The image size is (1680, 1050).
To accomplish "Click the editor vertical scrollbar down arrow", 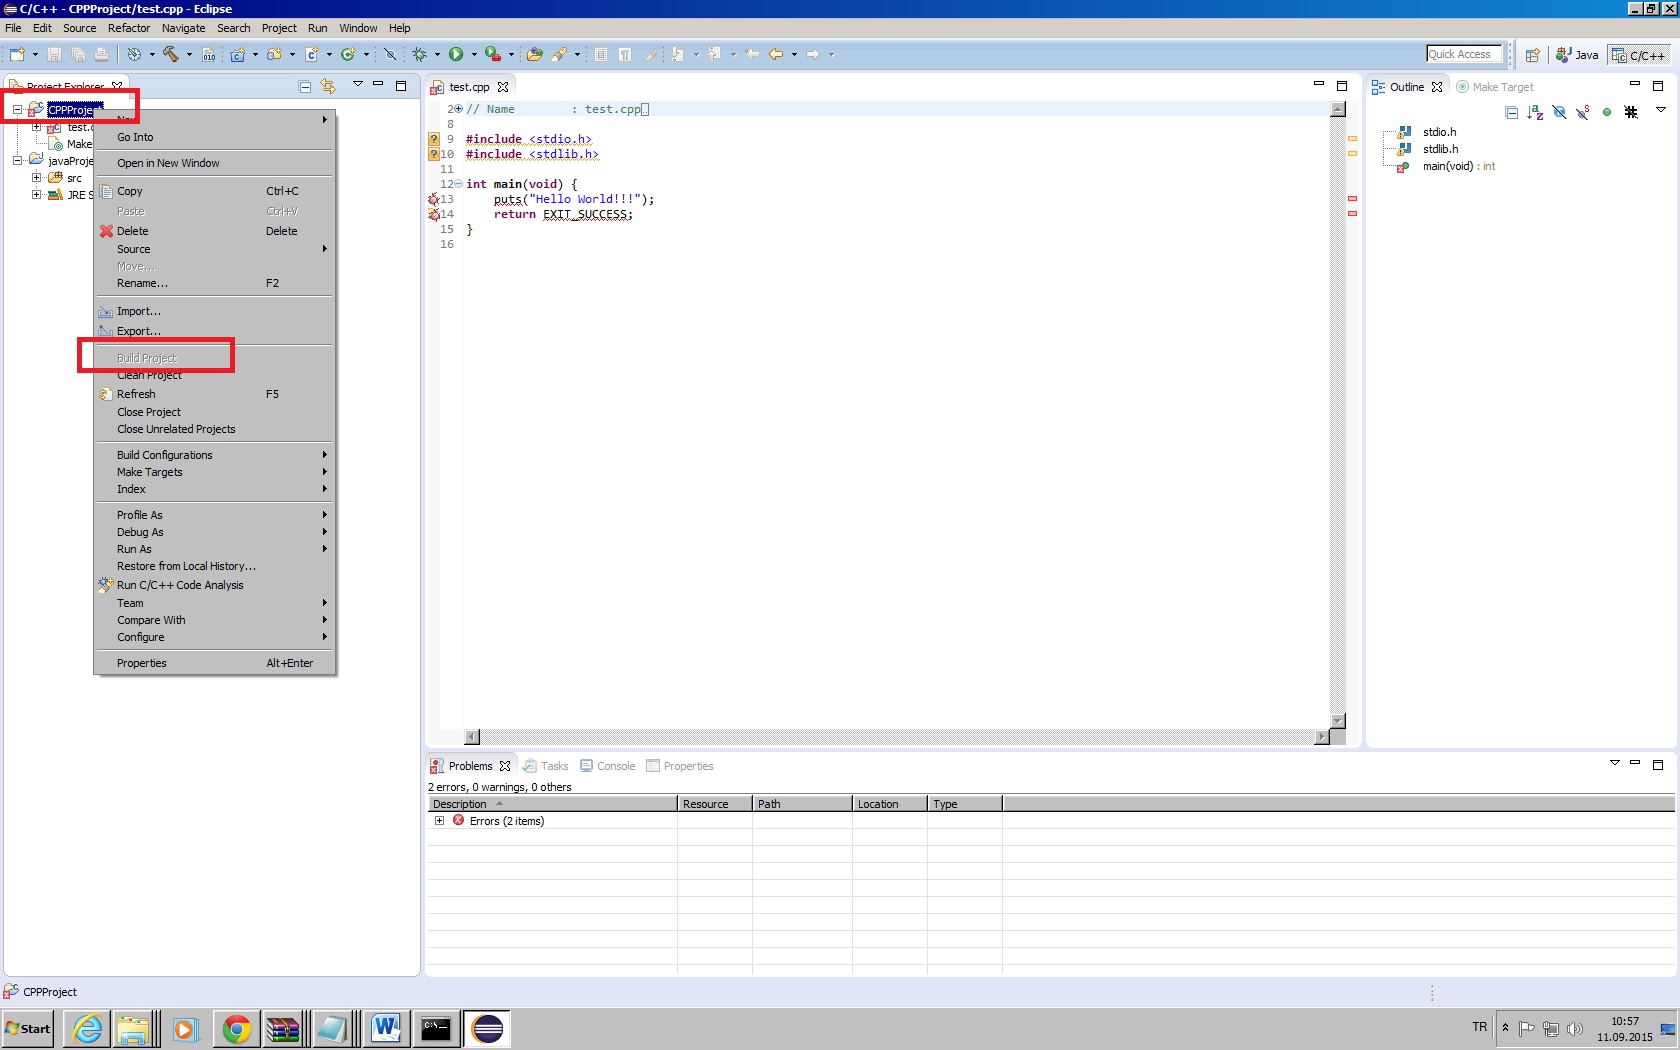I will point(1338,721).
